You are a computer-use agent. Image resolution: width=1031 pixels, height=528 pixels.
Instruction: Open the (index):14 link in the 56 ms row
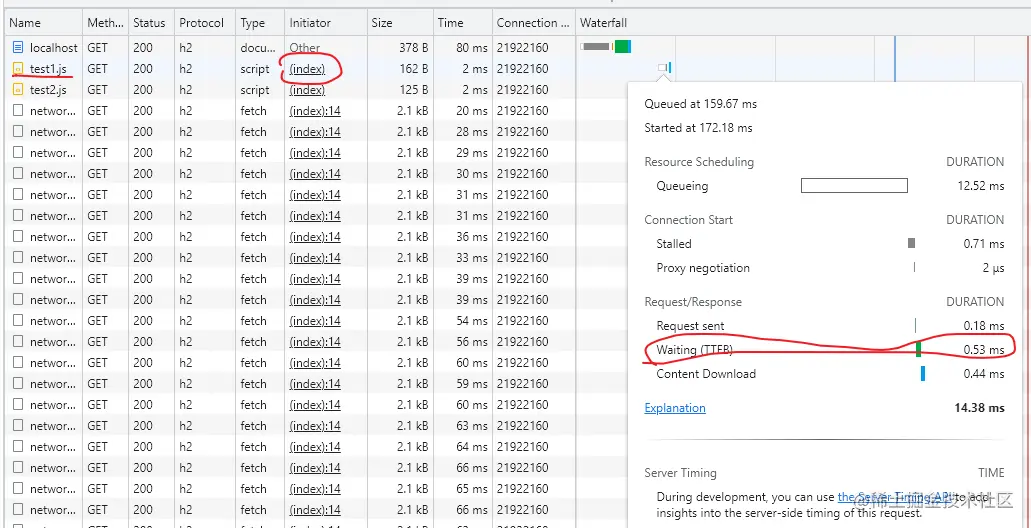click(x=315, y=342)
